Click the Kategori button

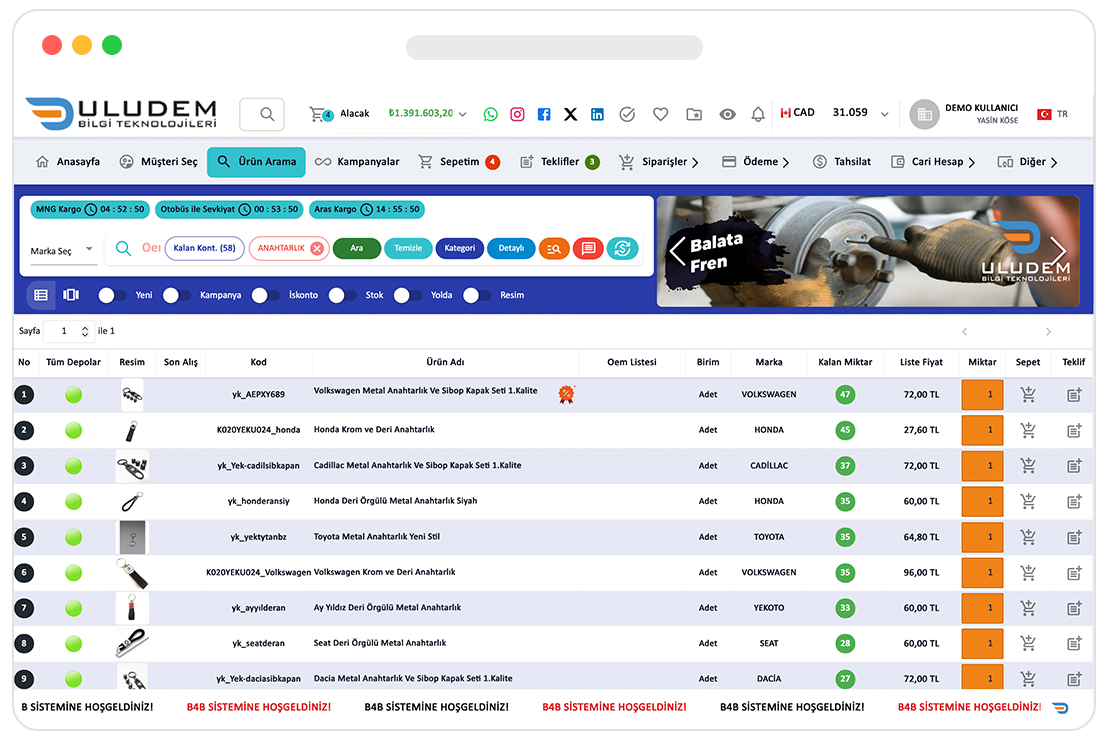click(460, 248)
